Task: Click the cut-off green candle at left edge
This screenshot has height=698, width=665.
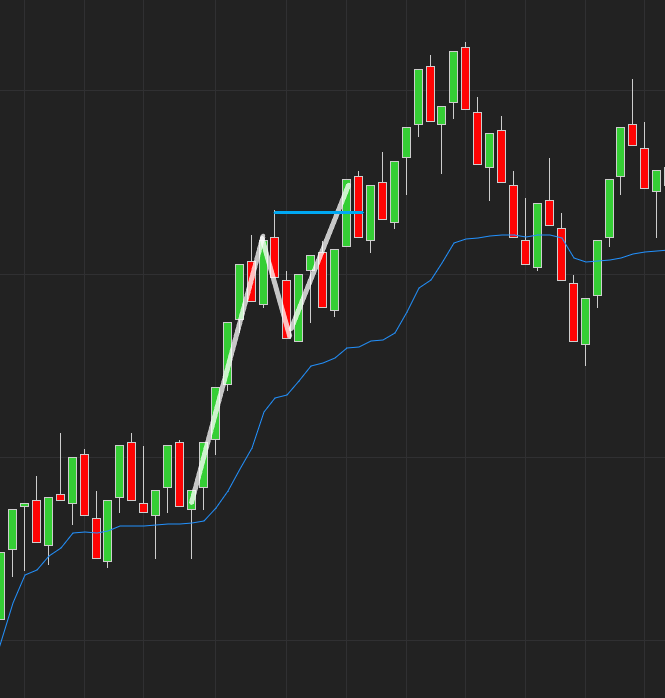Action: point(2,585)
